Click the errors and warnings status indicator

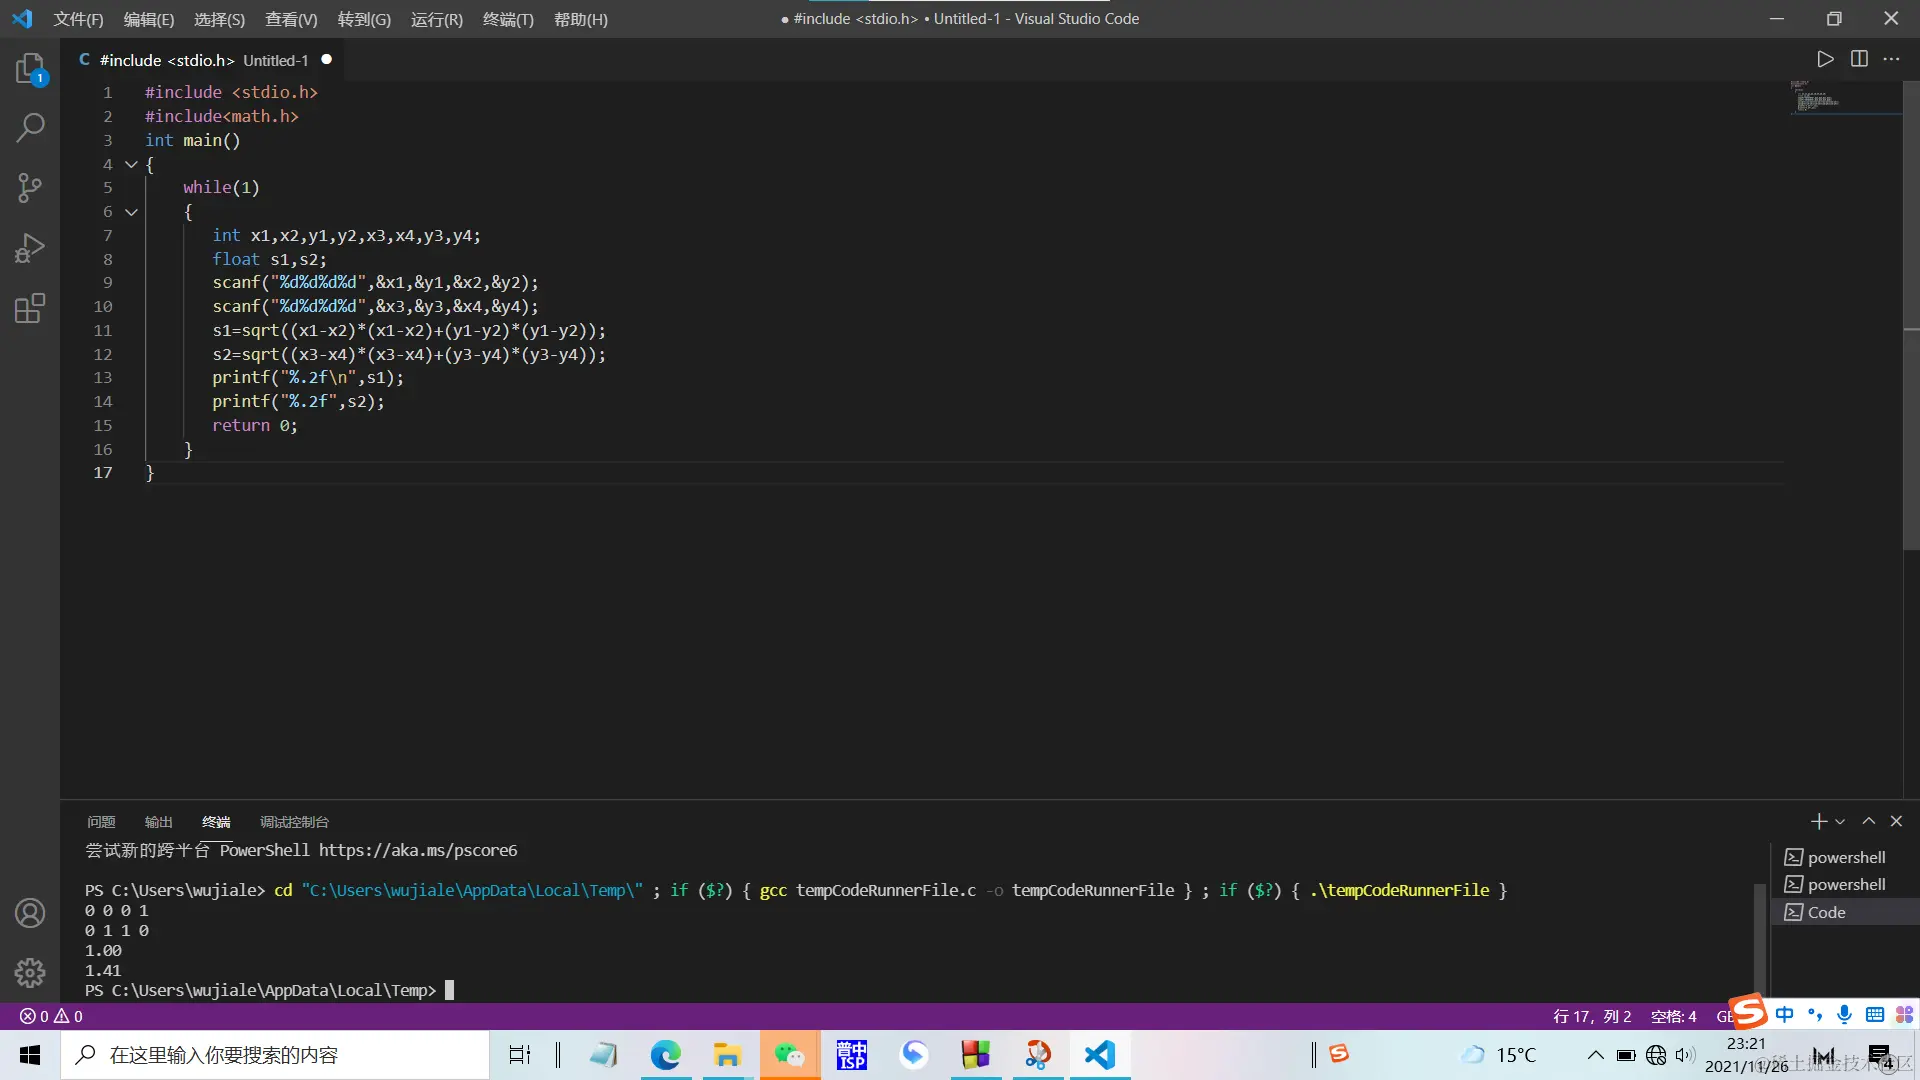51,1016
